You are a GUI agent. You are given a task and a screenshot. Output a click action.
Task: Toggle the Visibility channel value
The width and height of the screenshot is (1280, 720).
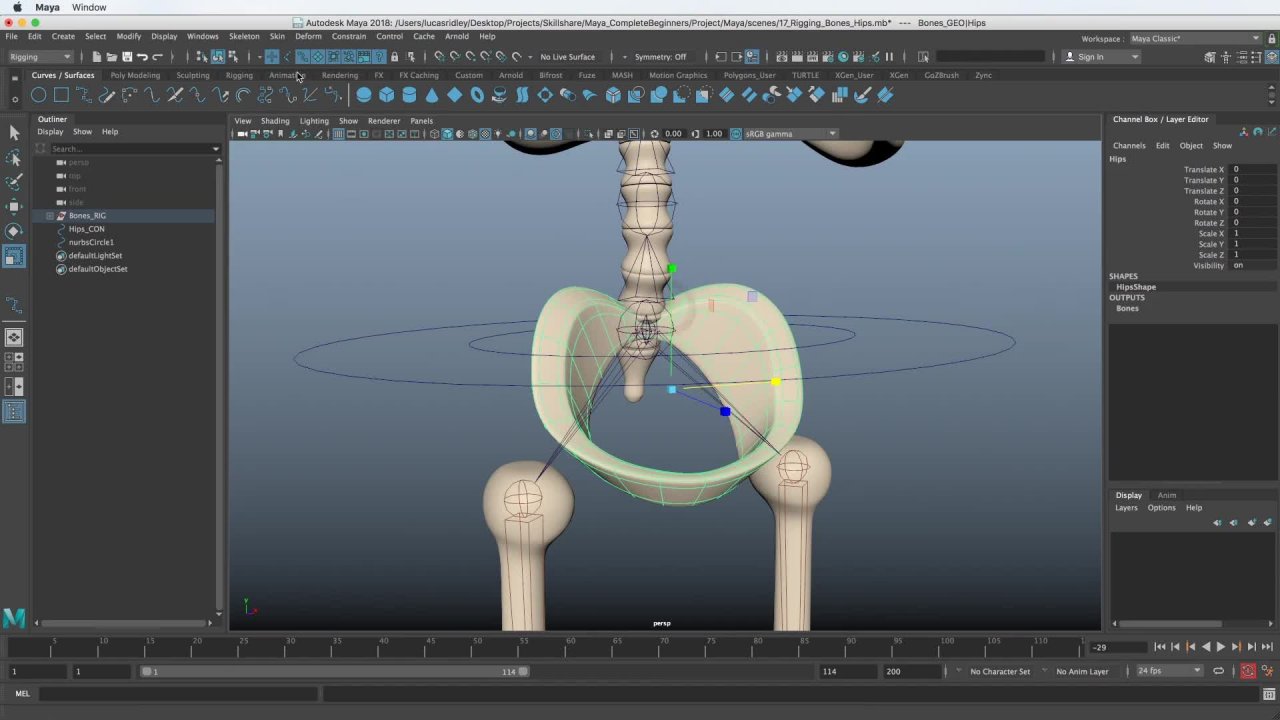(1238, 265)
